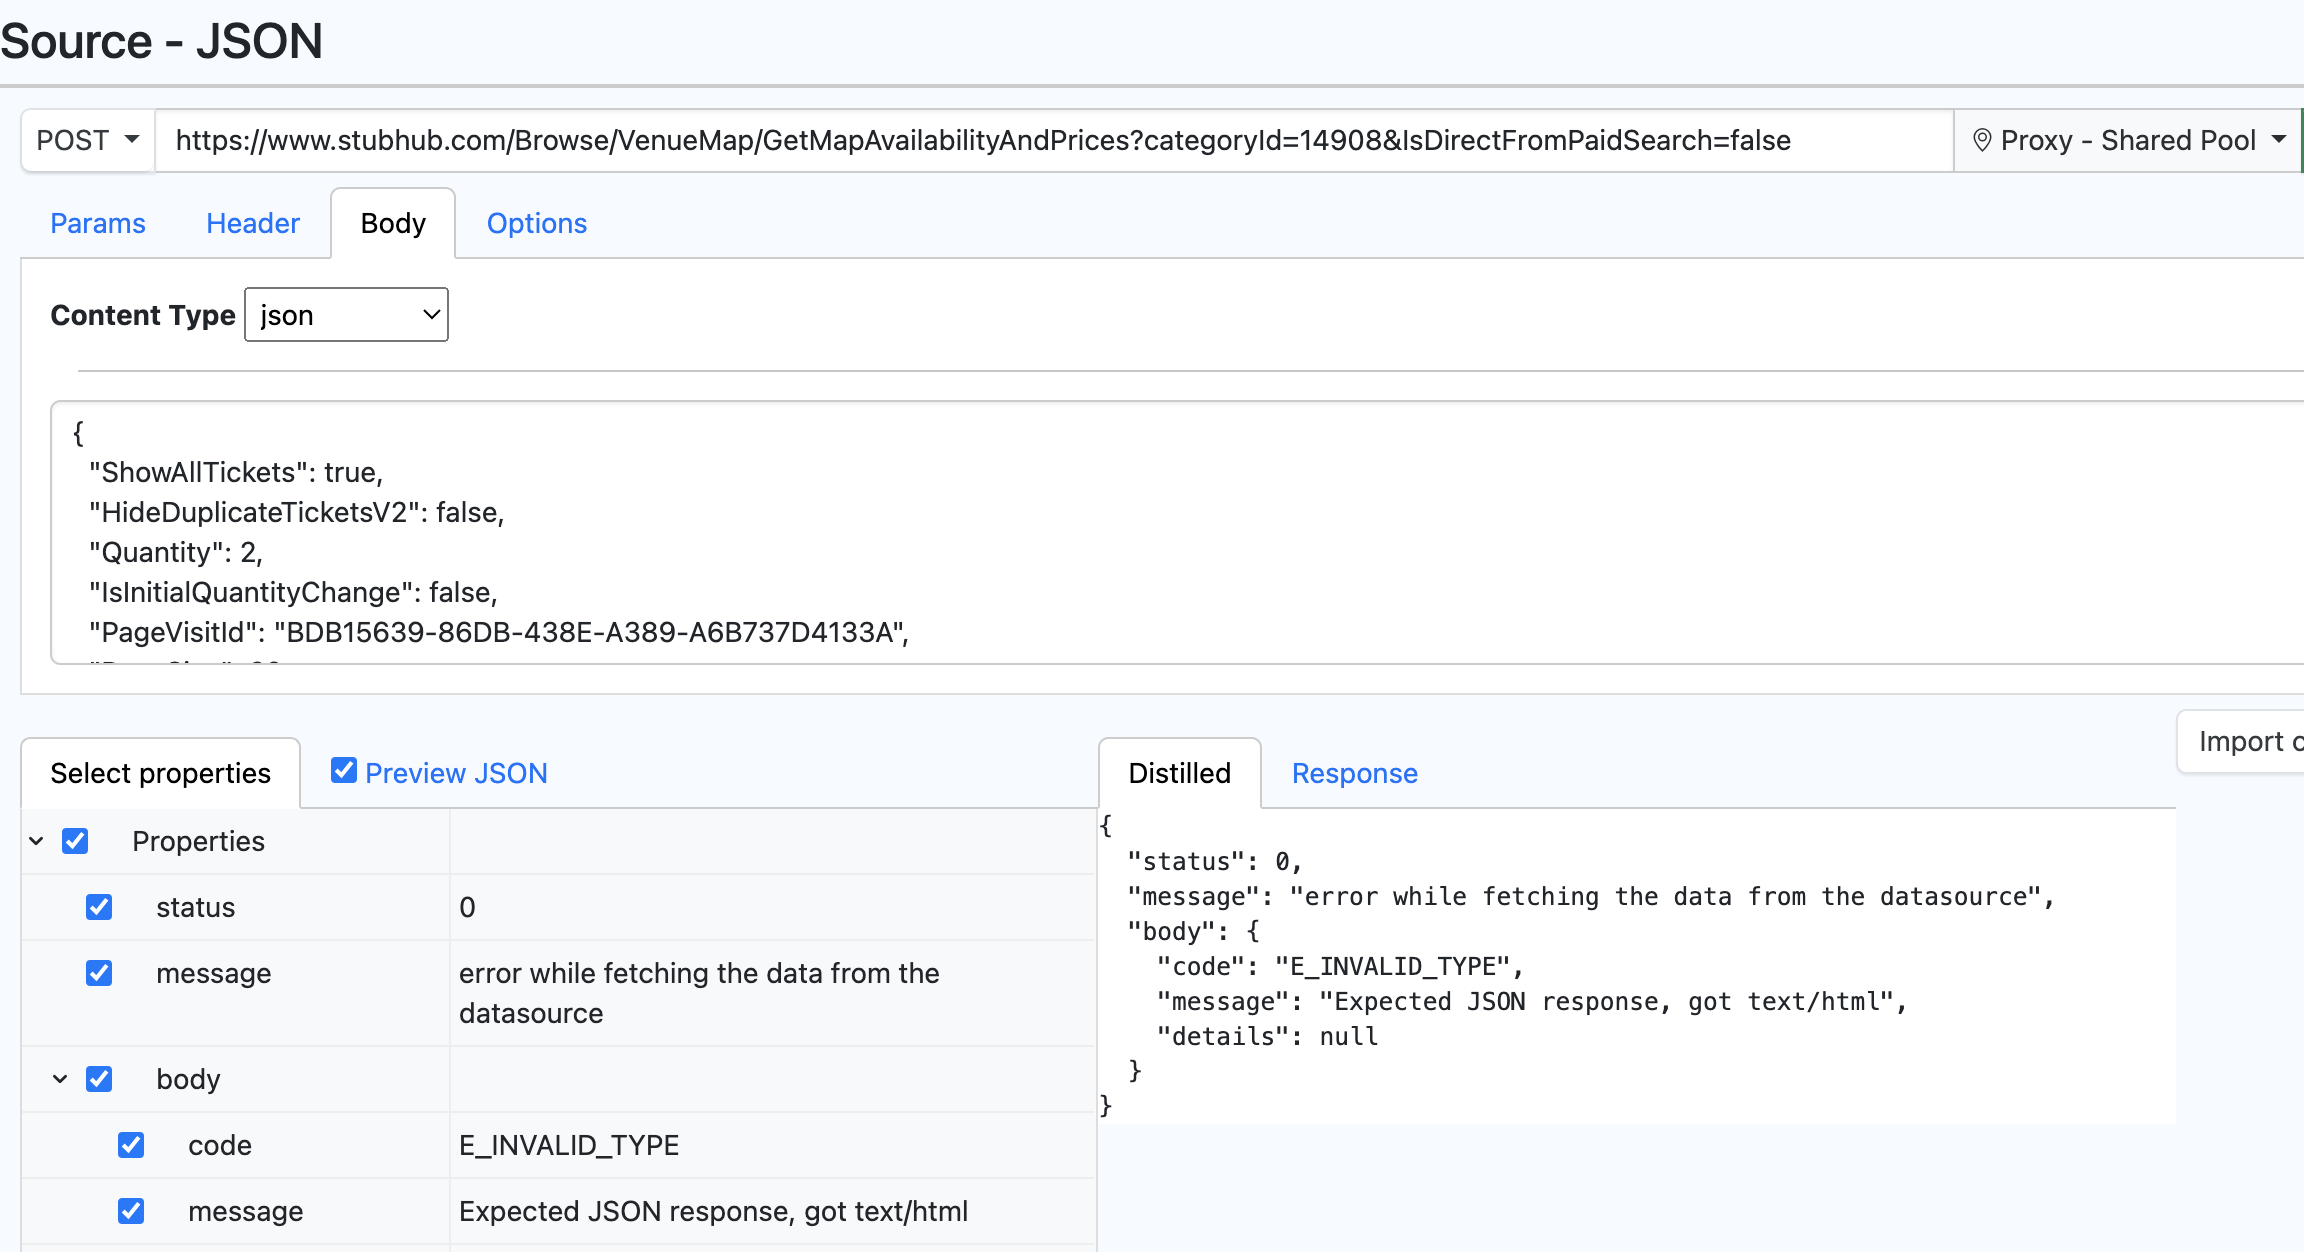The image size is (2304, 1252).
Task: Open the Options tab
Action: pos(536,223)
